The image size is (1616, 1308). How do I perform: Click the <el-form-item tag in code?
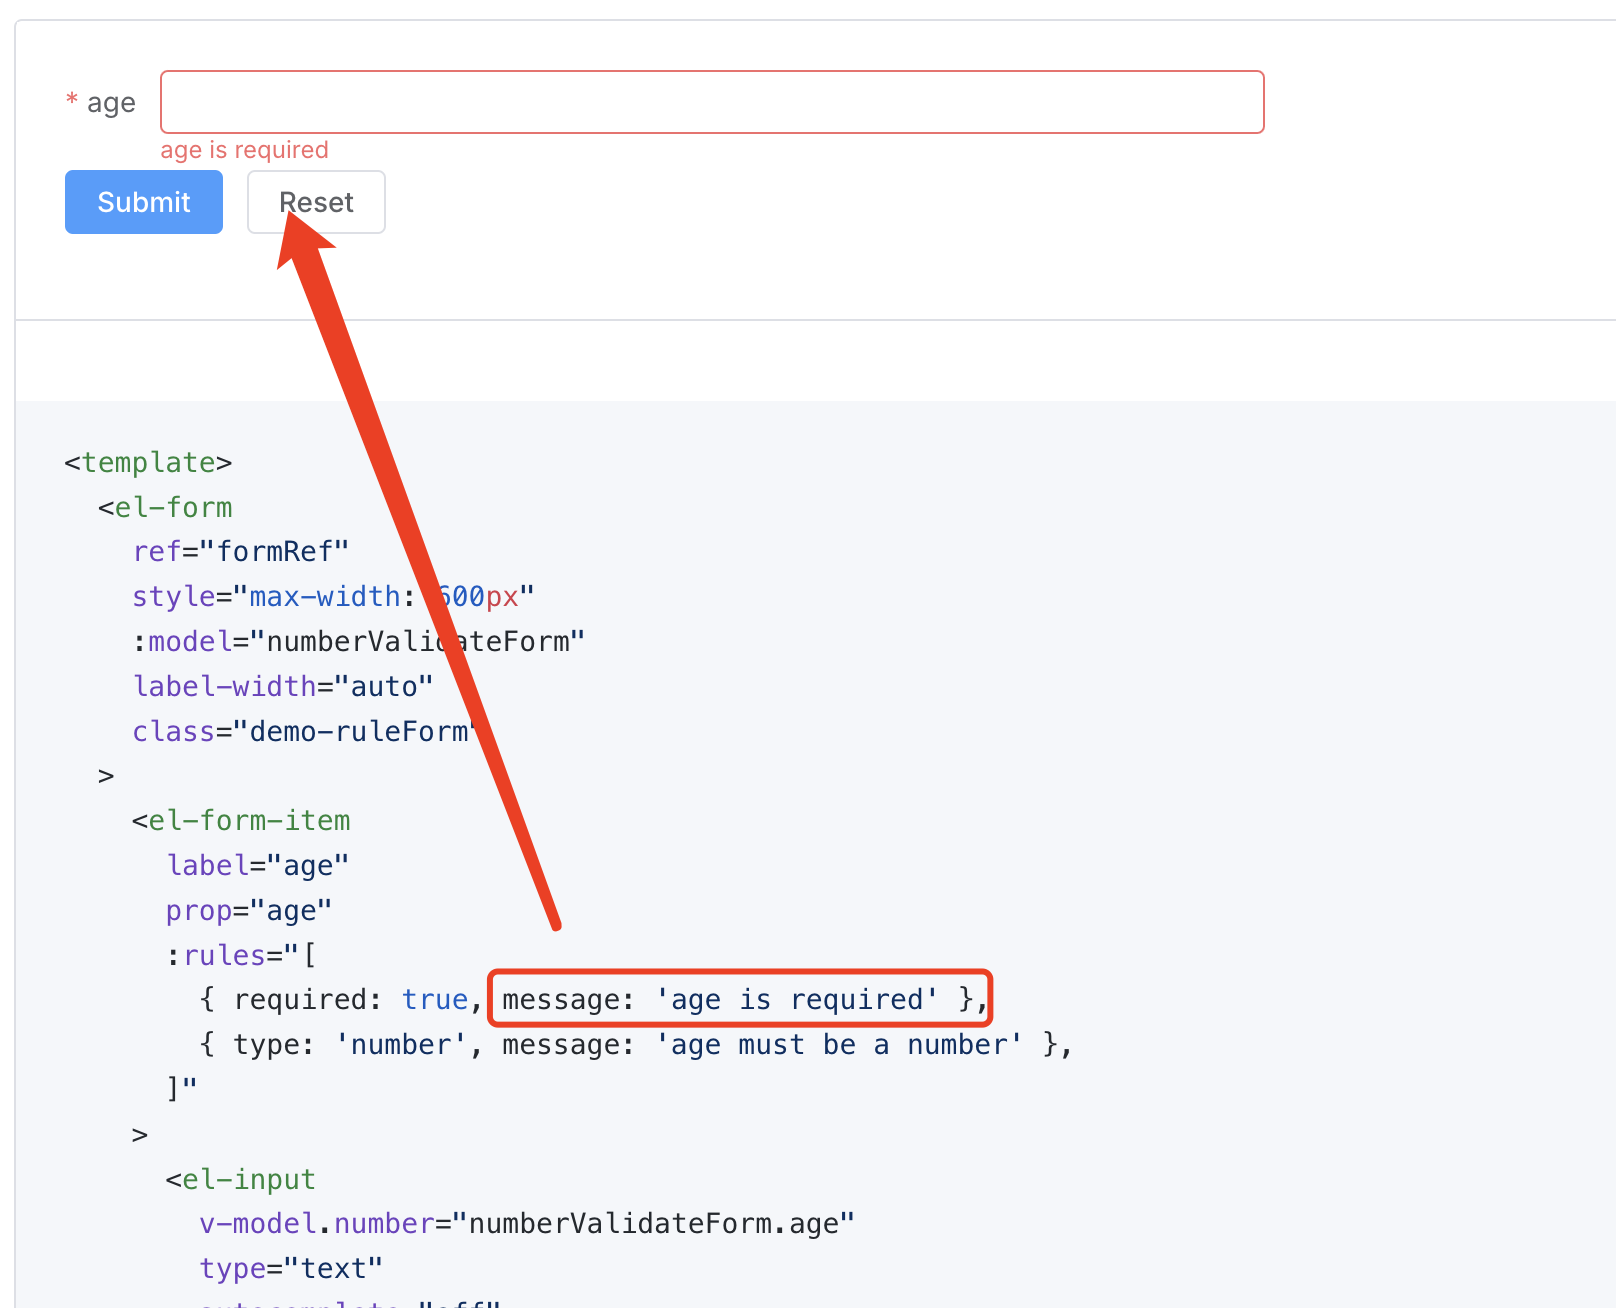coord(241,821)
